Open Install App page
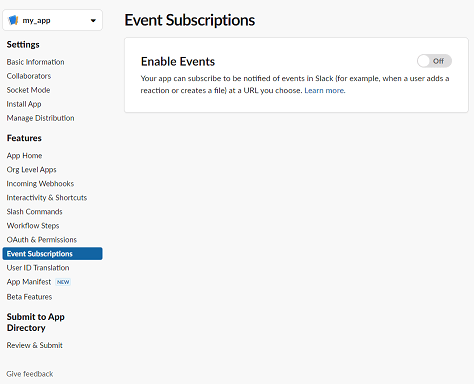 coord(24,104)
